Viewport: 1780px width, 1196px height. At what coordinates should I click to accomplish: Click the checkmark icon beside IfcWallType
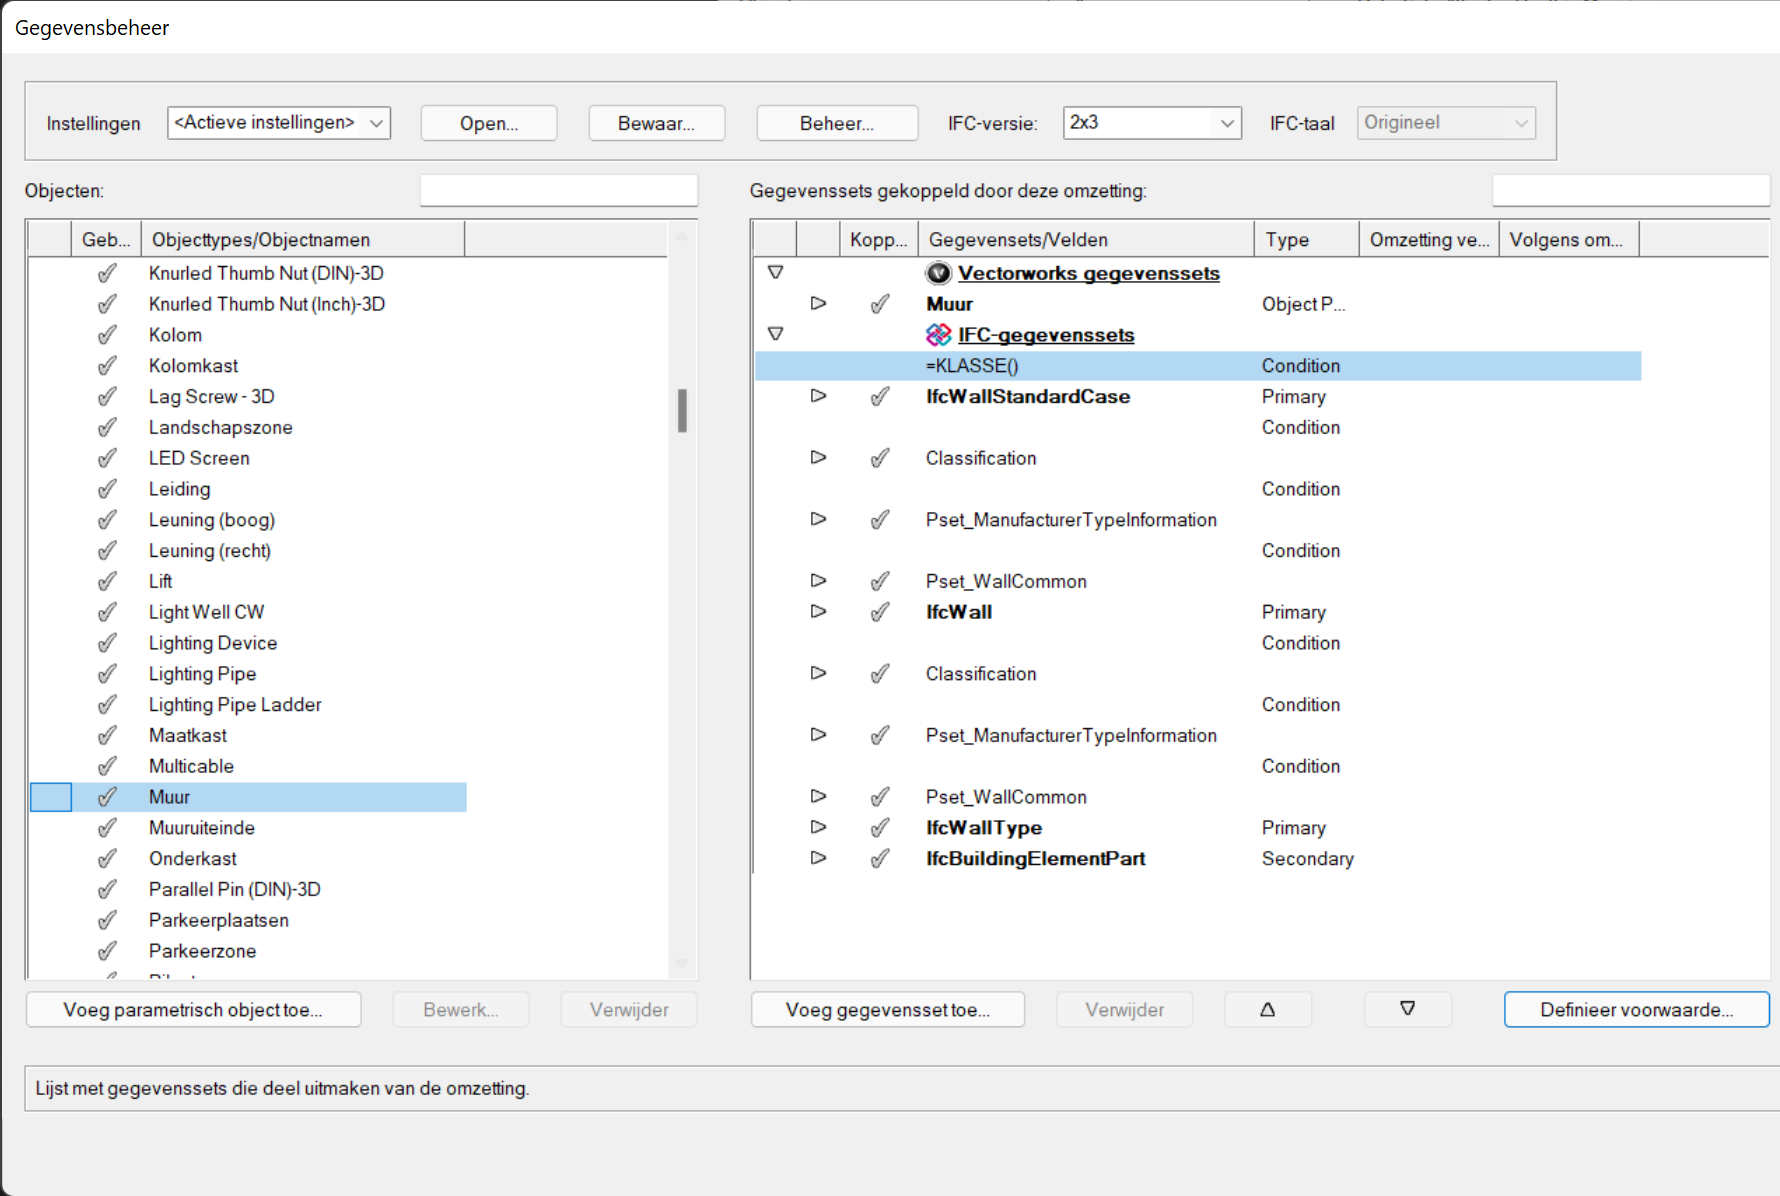click(880, 828)
